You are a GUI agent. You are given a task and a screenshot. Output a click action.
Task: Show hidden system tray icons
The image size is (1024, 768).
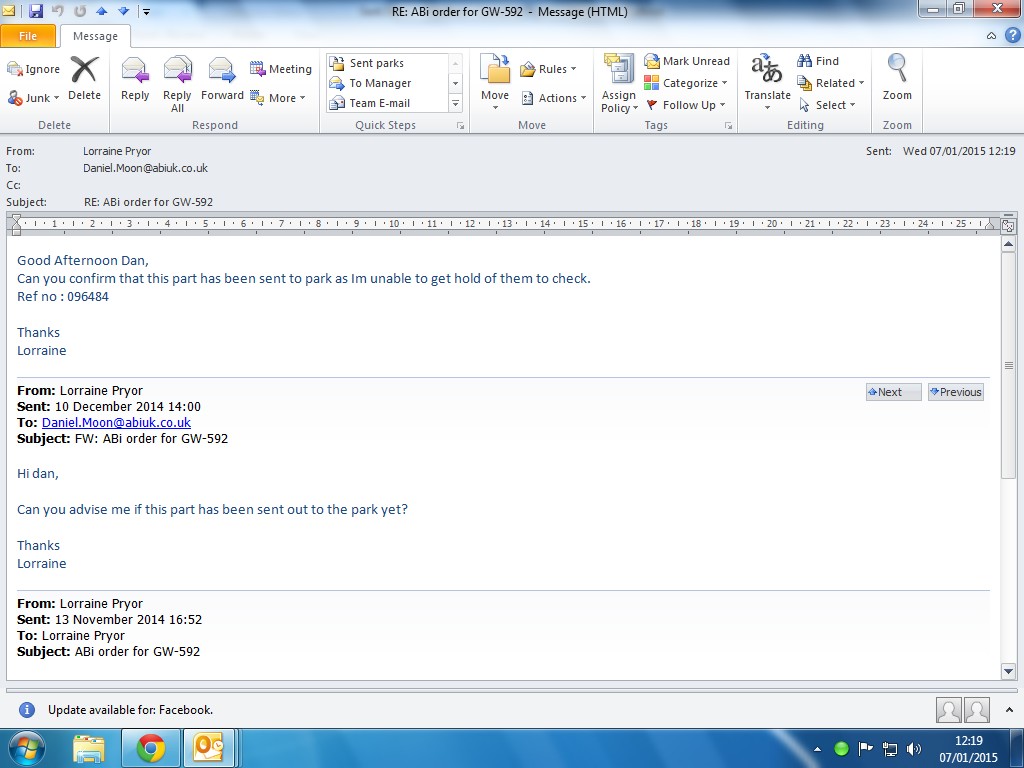[x=817, y=749]
